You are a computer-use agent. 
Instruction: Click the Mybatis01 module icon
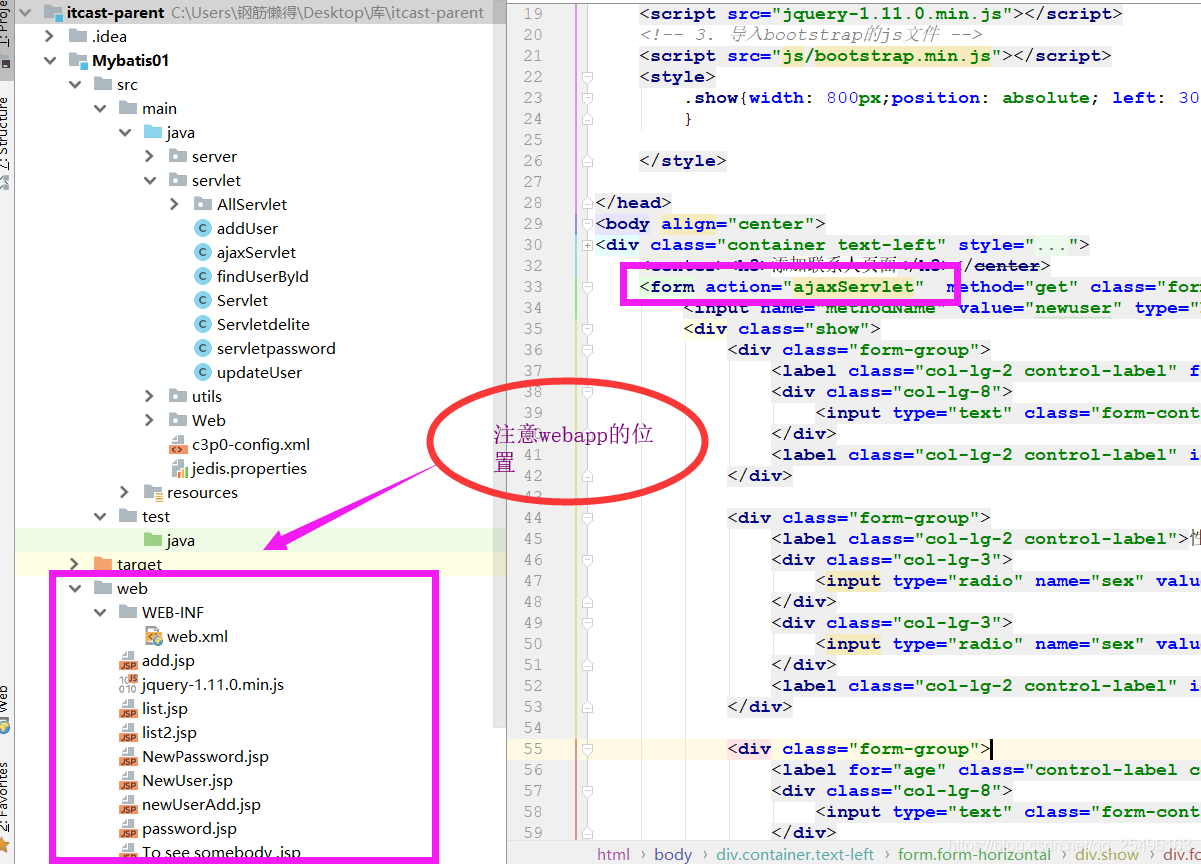[78, 60]
